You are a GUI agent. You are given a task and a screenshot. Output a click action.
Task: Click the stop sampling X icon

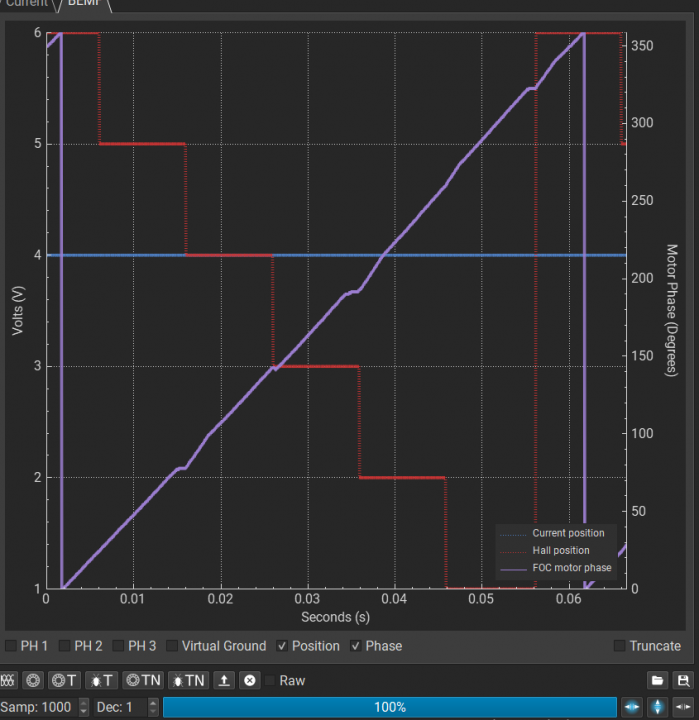click(250, 680)
